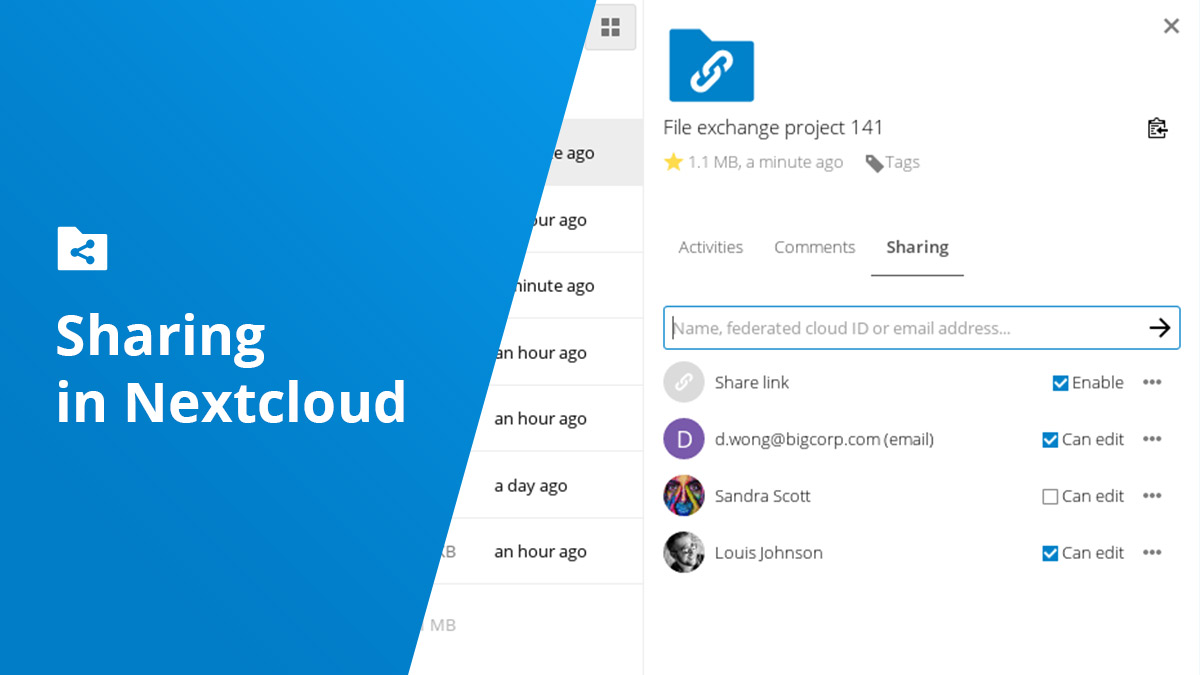Copy the file's internal link via clipboard icon

pos(1157,128)
